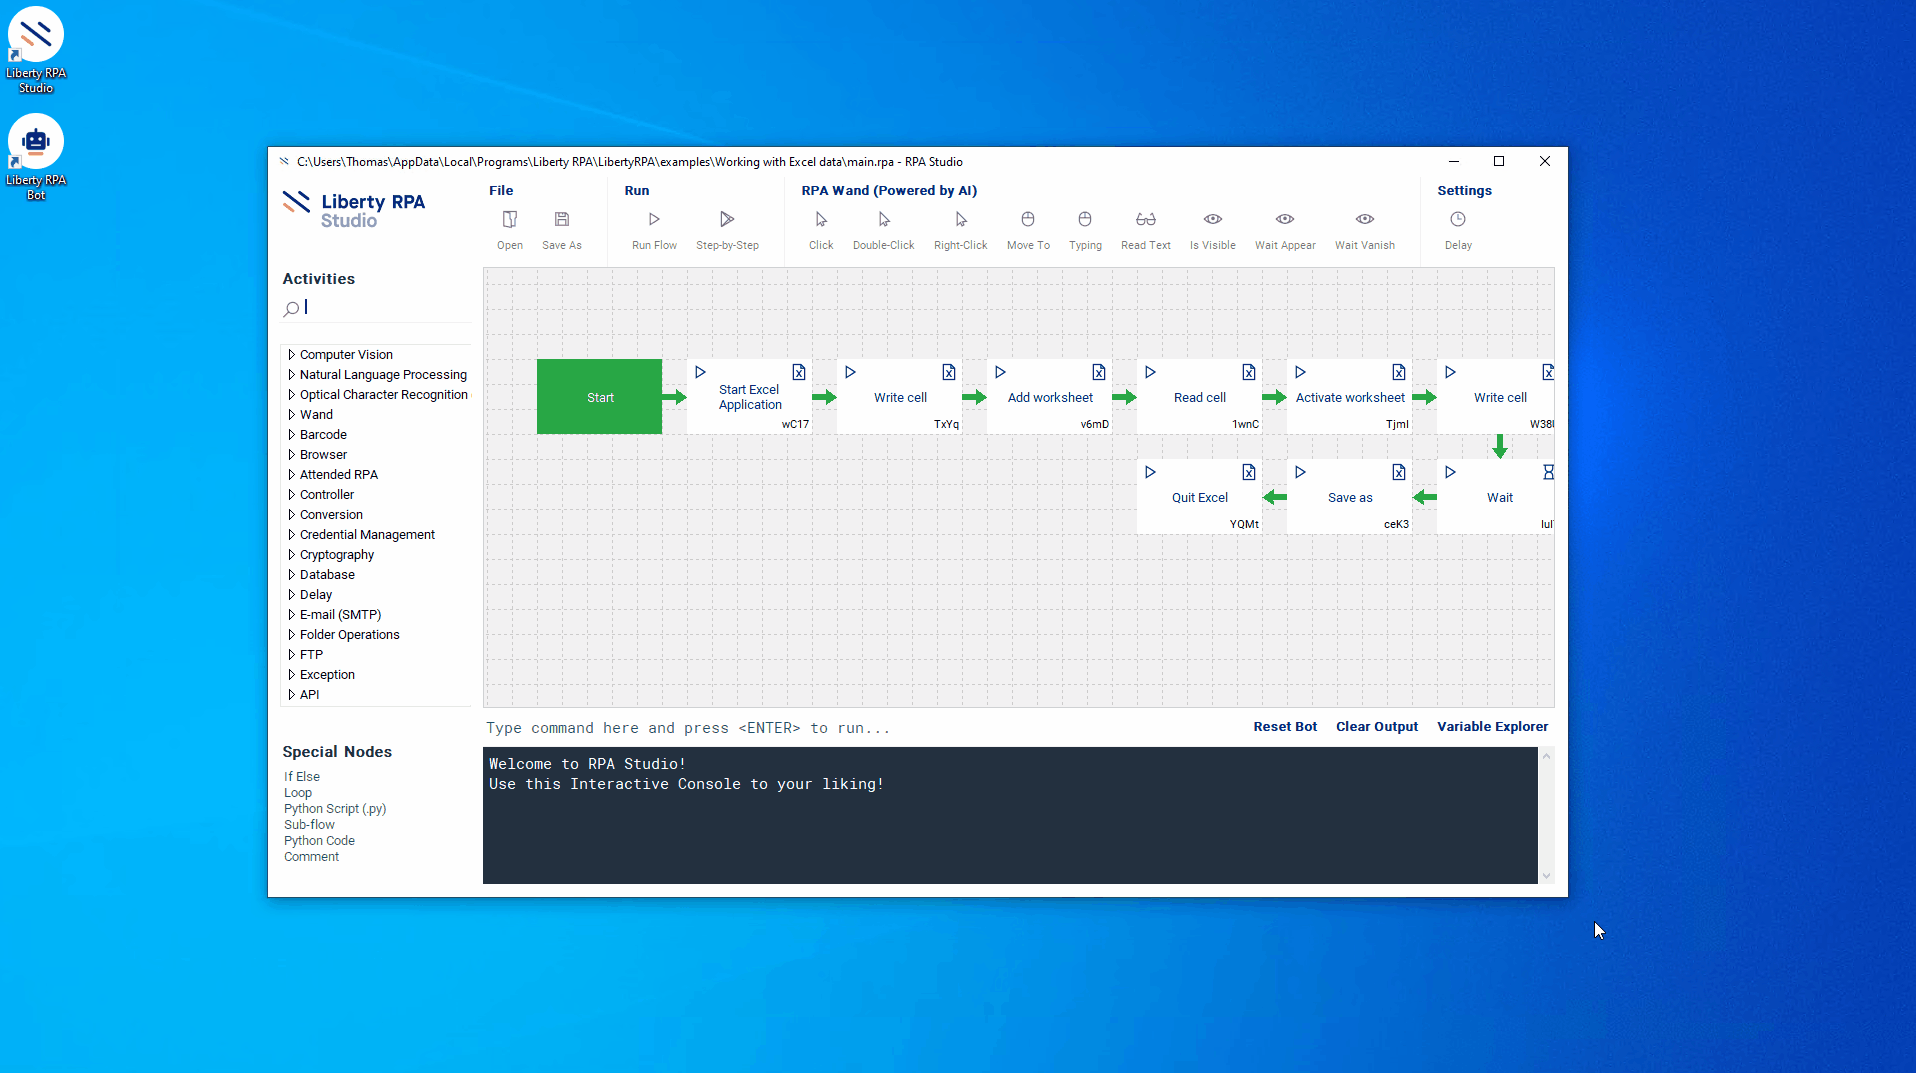Run the Write cell TxYq node
The height and width of the screenshot is (1073, 1916).
(x=850, y=372)
